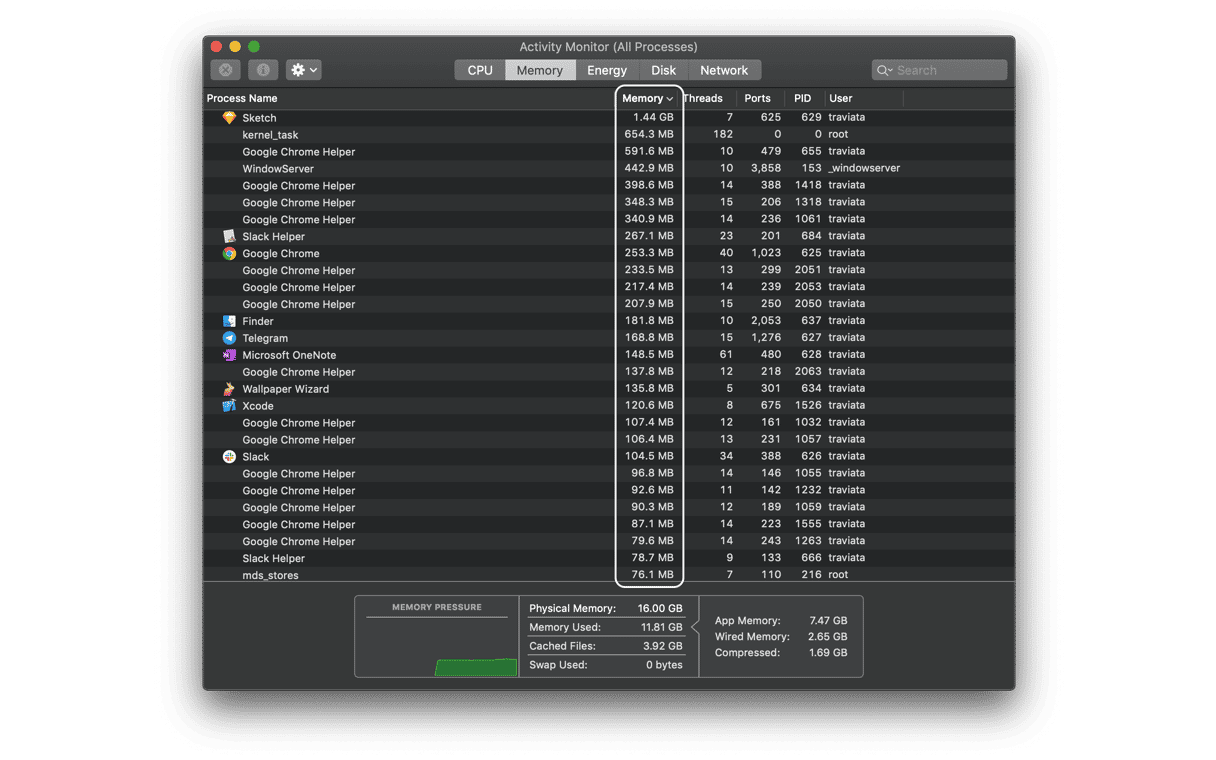The image size is (1216, 760).
Task: Click into the Search field
Action: click(x=948, y=70)
